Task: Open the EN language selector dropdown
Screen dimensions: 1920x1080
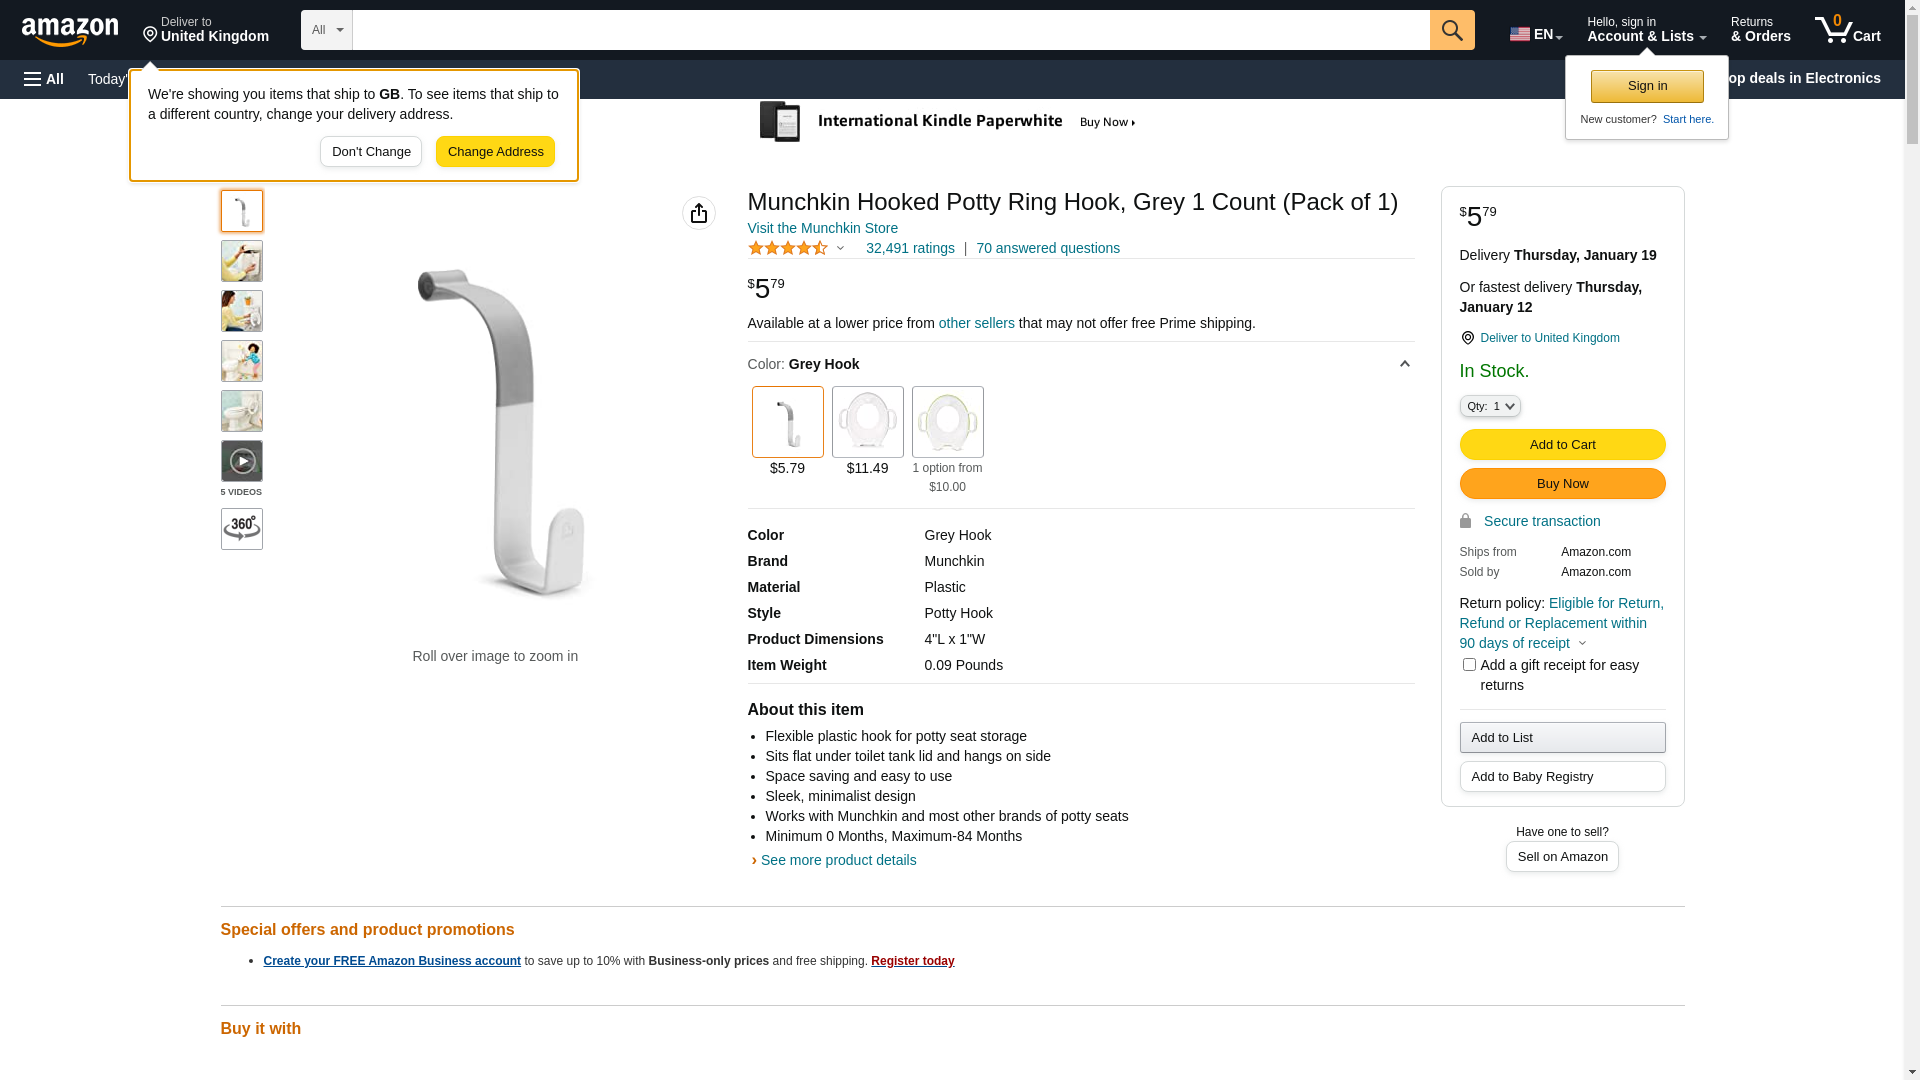Action: (1535, 34)
